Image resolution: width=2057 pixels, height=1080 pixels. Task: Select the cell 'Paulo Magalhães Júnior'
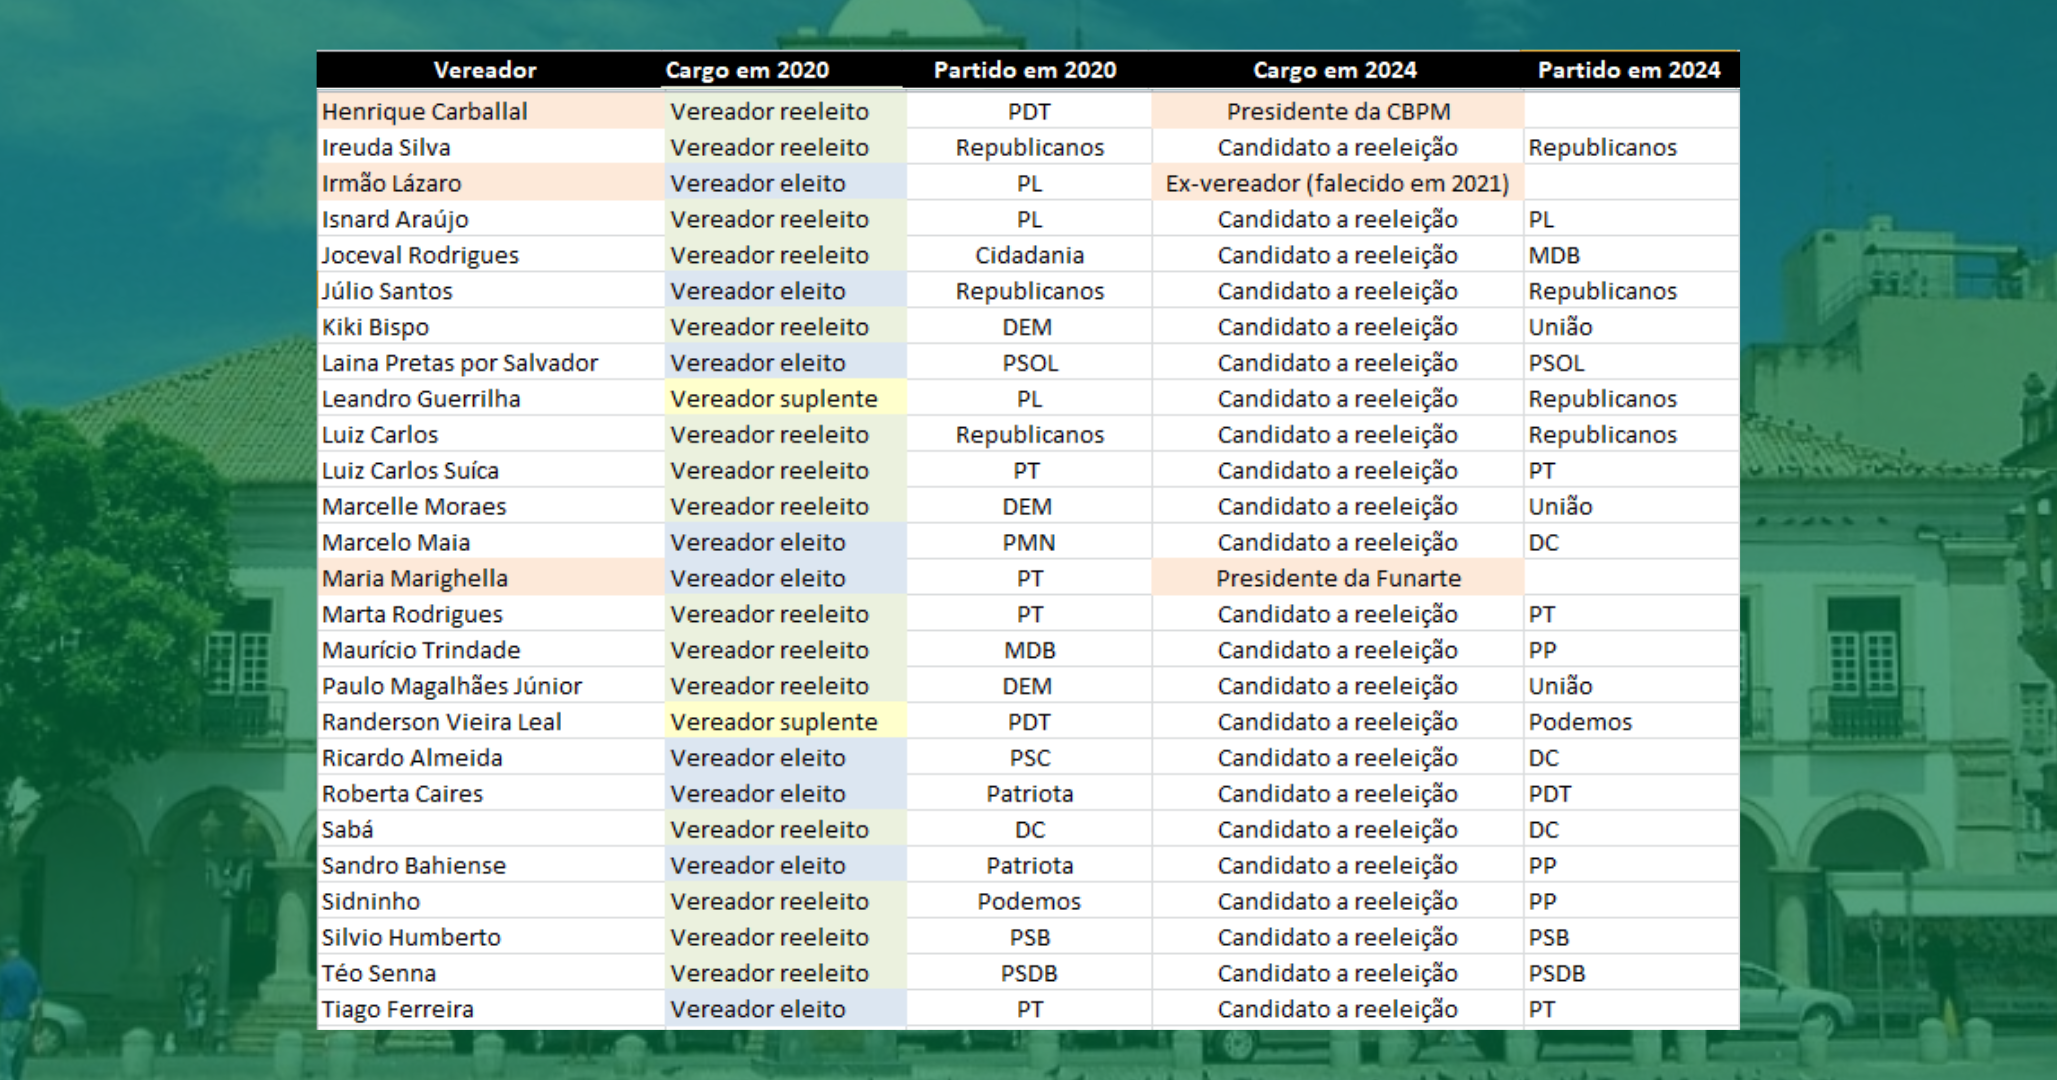[x=490, y=687]
